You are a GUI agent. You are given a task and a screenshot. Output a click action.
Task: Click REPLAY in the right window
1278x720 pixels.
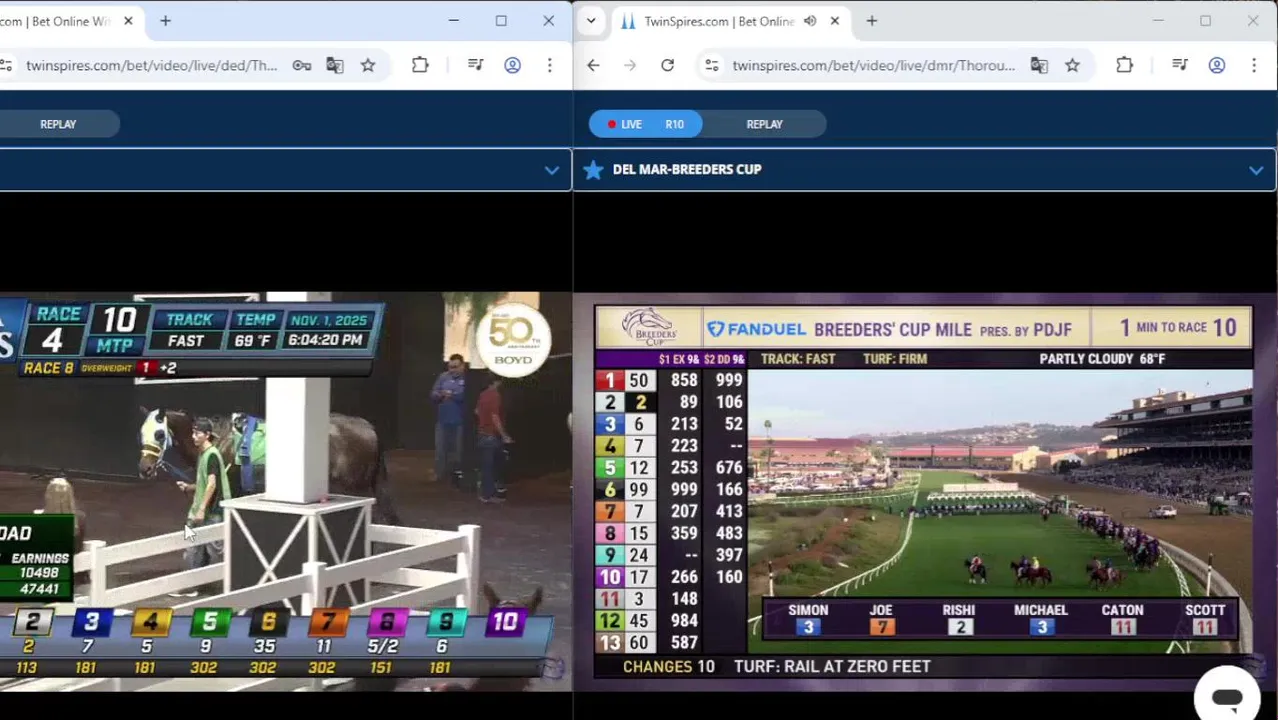(764, 124)
